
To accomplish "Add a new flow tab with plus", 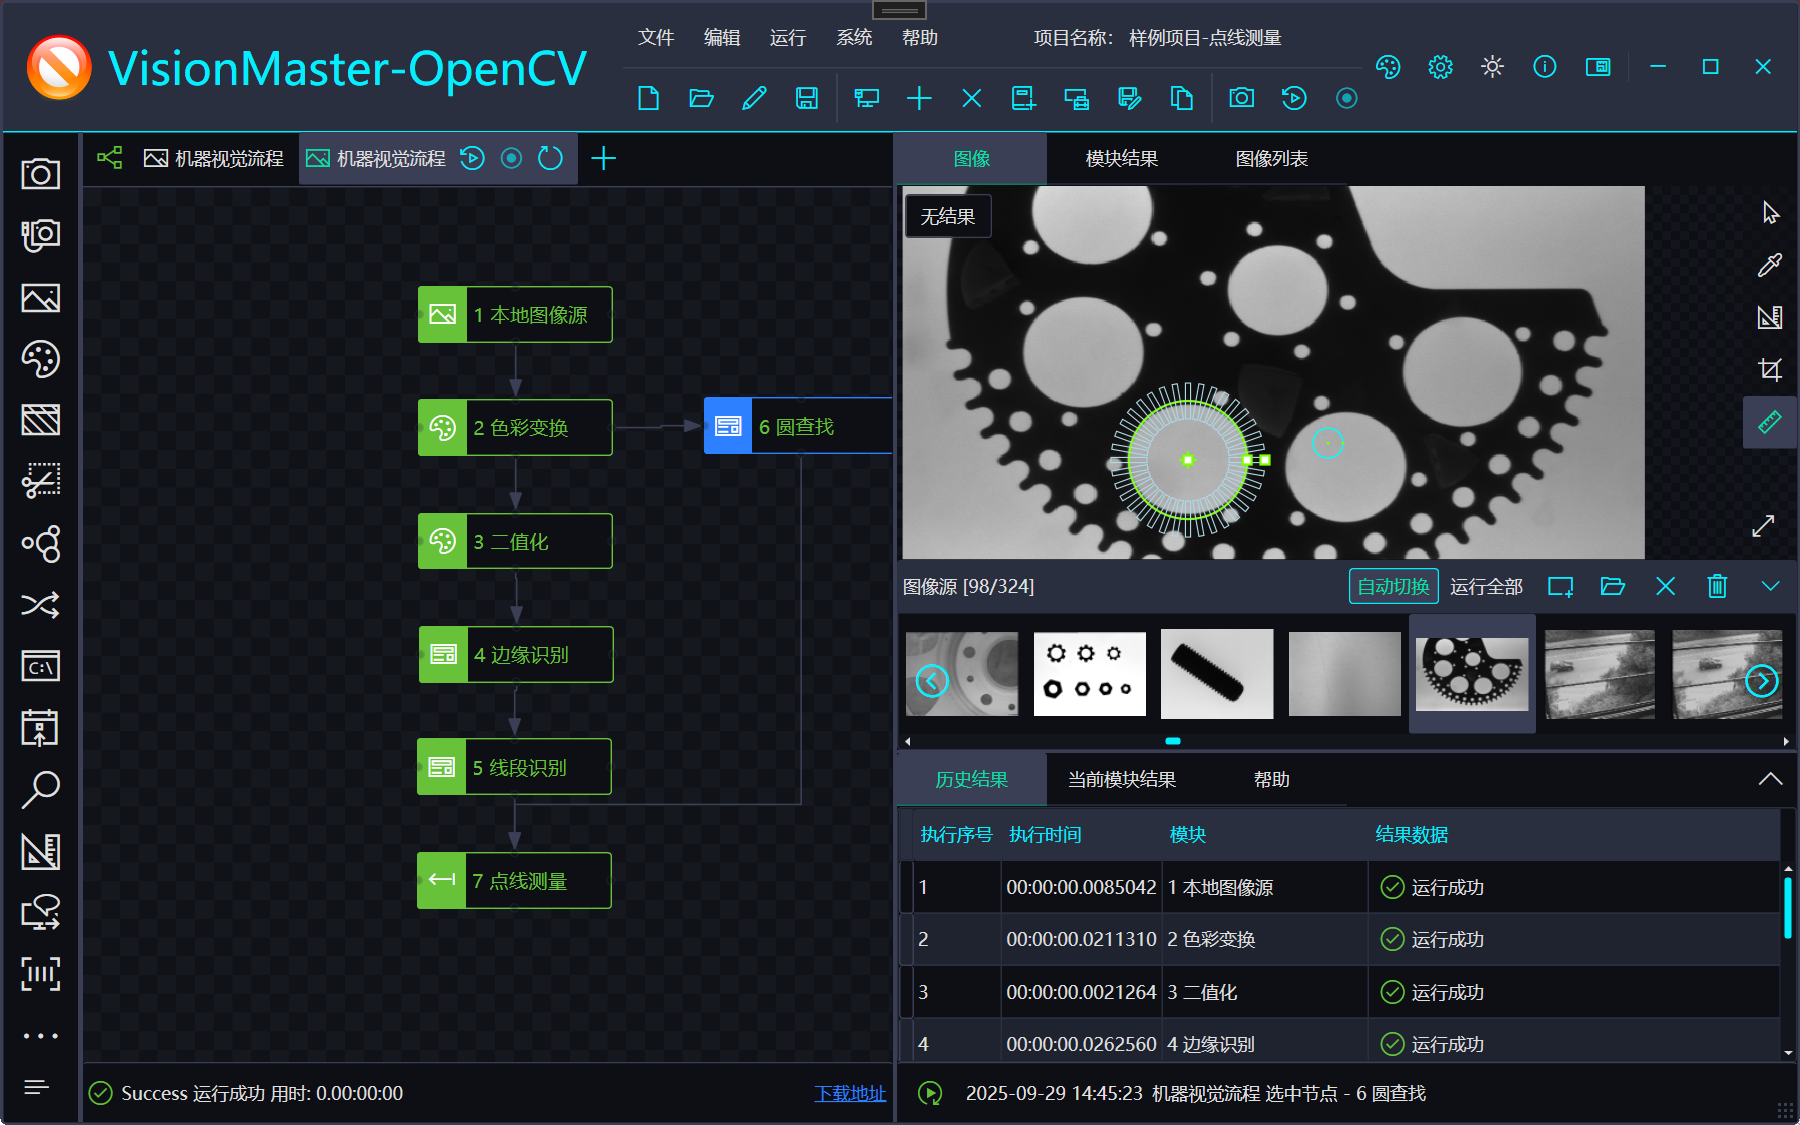I will click(x=603, y=158).
